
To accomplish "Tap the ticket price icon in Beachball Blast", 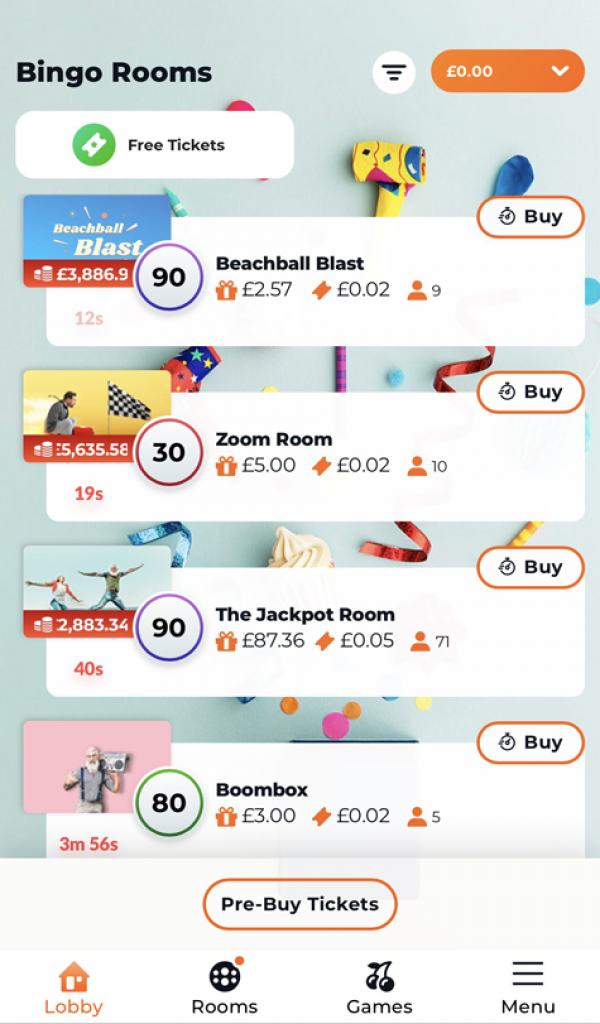I will [321, 291].
